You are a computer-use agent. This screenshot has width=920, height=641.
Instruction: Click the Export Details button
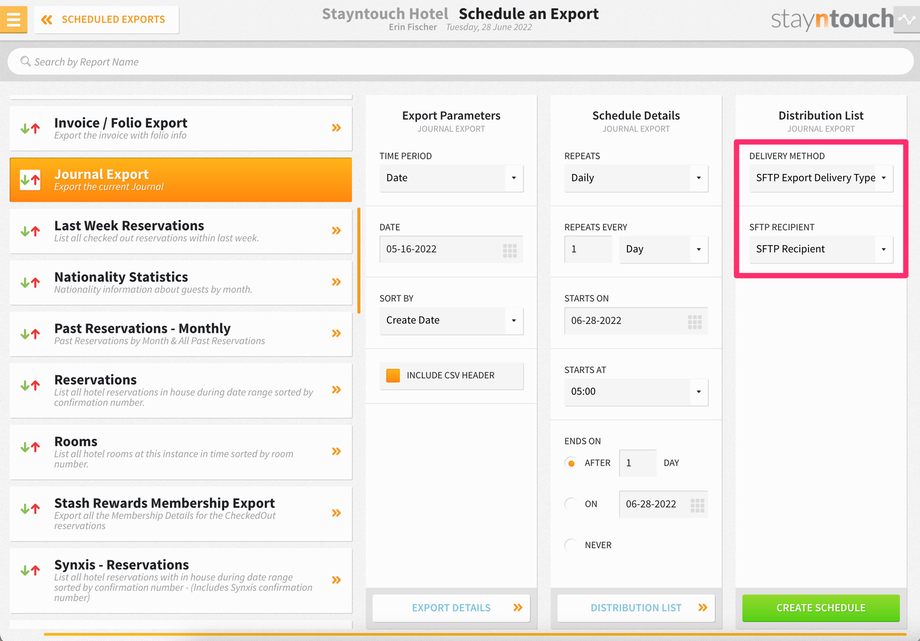pos(451,608)
